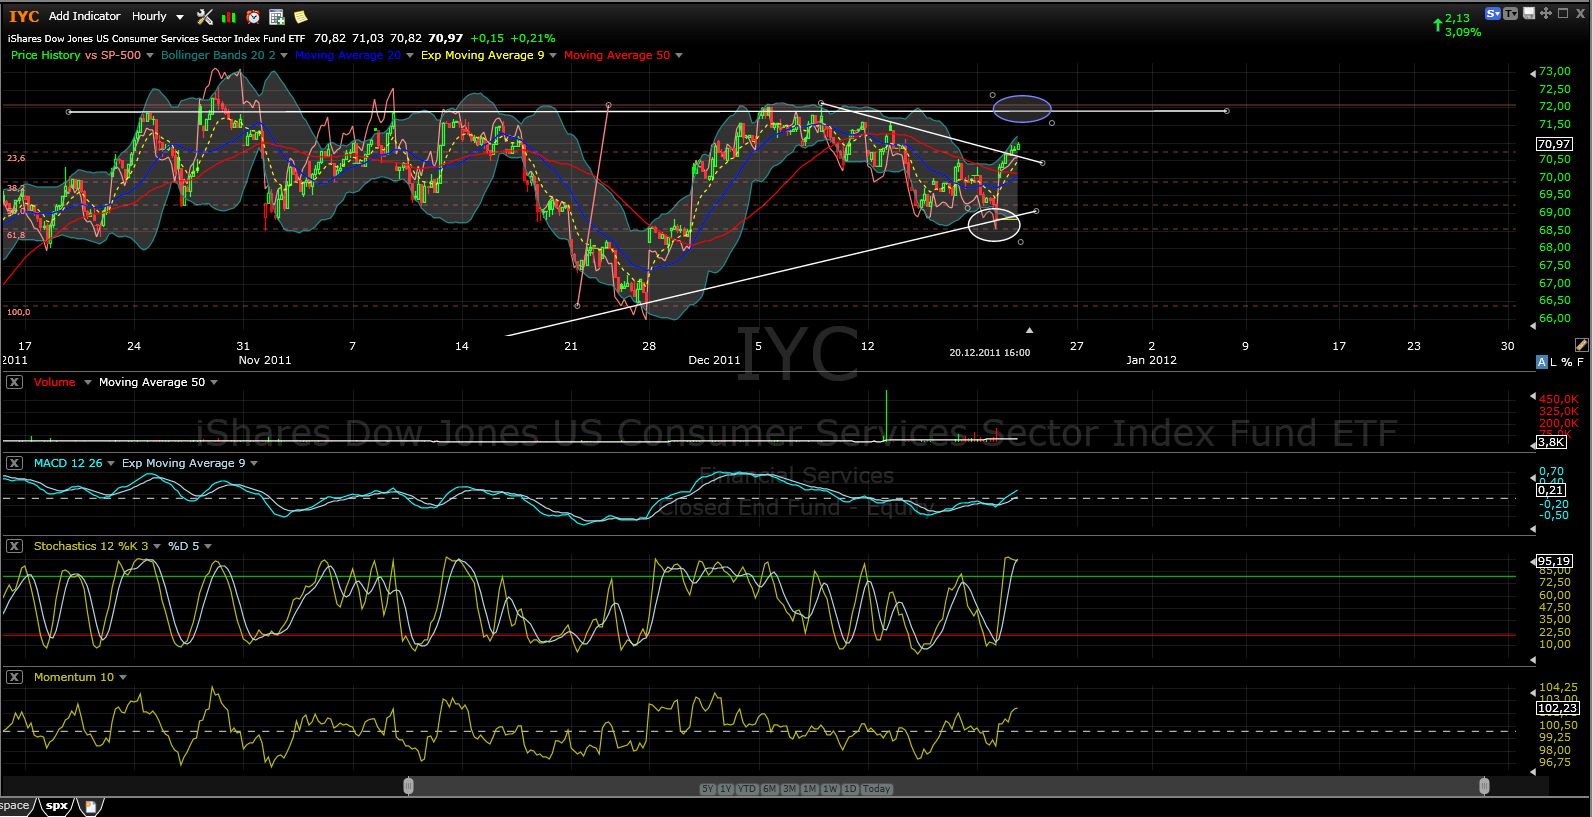Click the candlestick chart style icon

(229, 16)
